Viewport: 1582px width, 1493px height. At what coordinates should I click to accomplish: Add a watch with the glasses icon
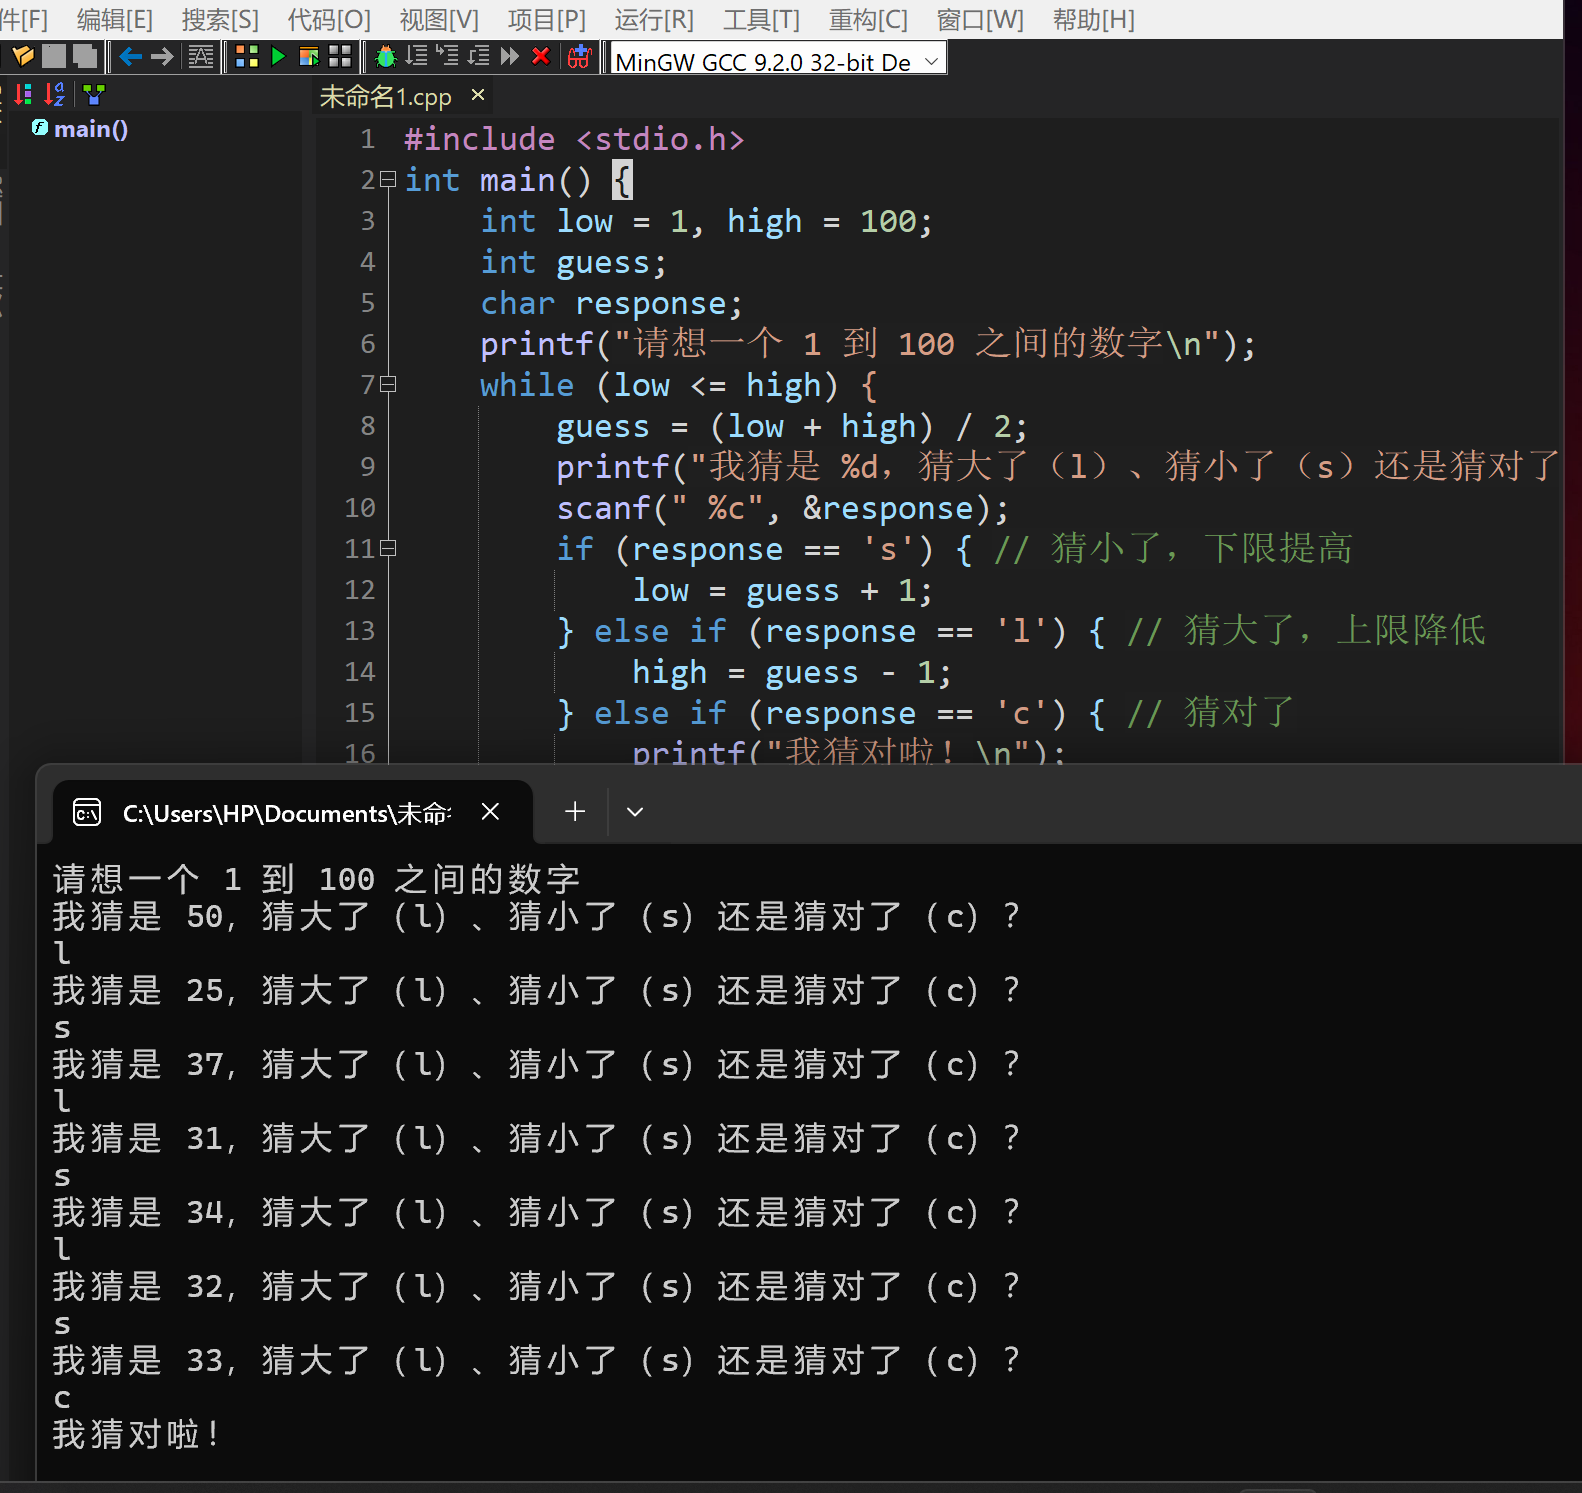click(579, 57)
